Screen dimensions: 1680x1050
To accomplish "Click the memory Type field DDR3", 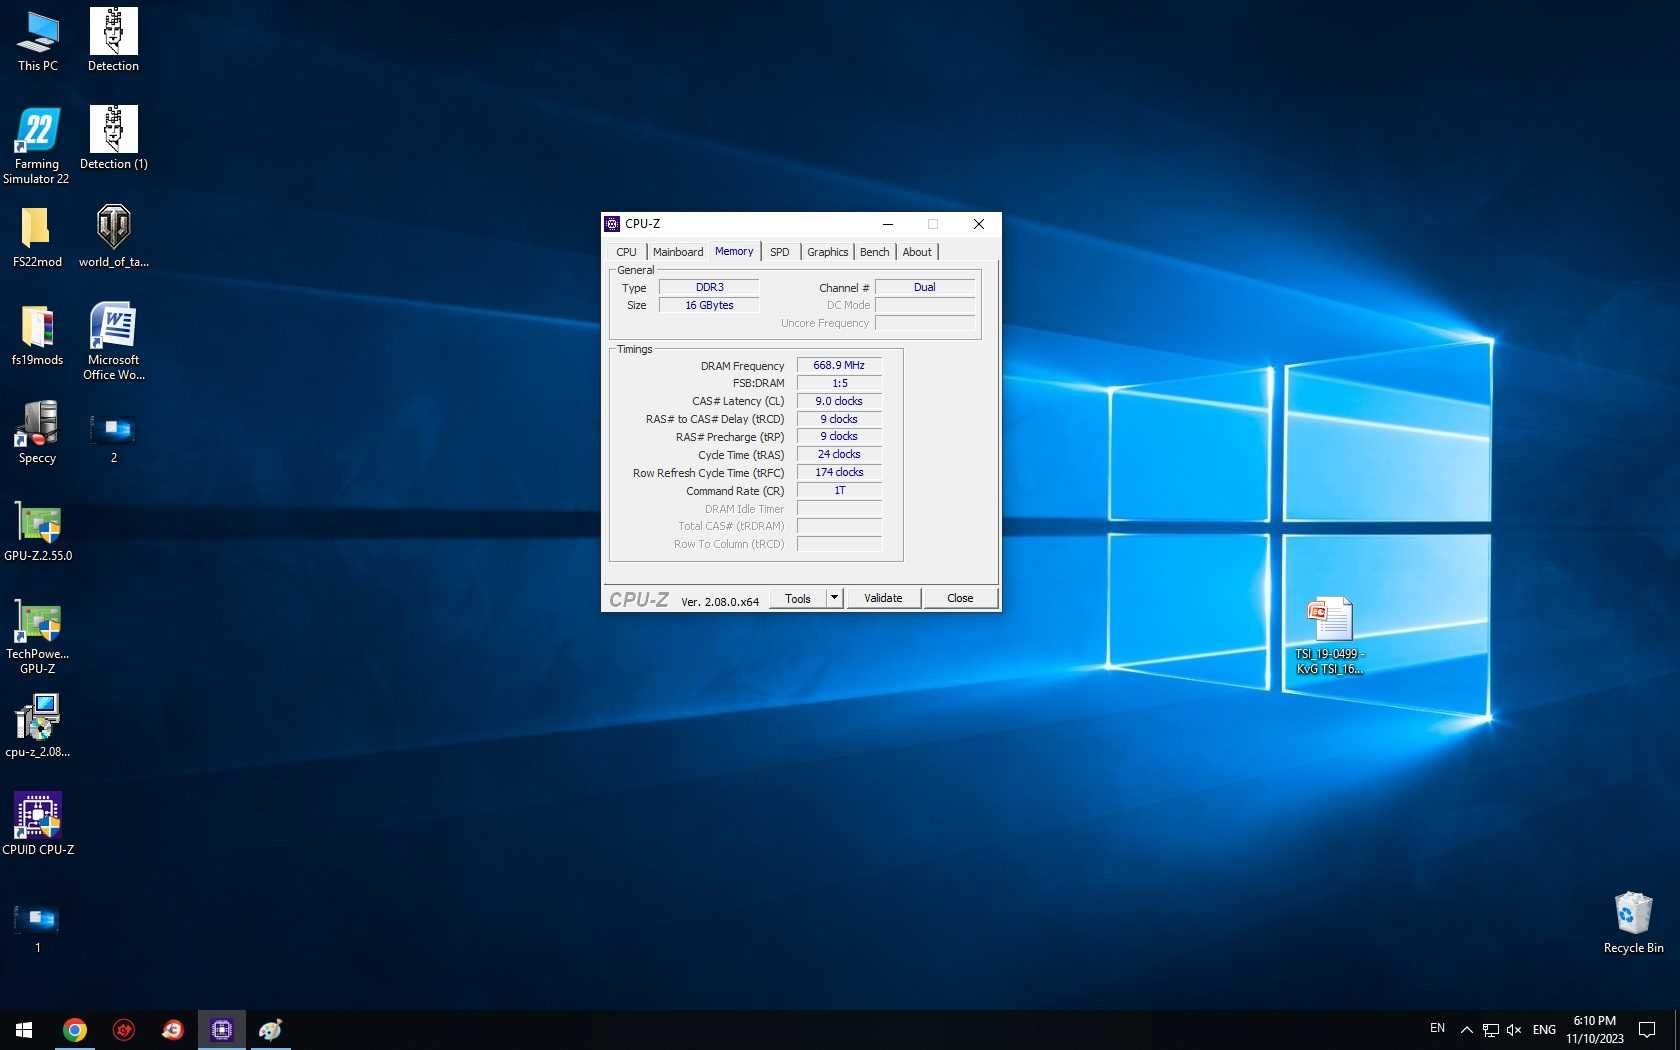I will (709, 287).
